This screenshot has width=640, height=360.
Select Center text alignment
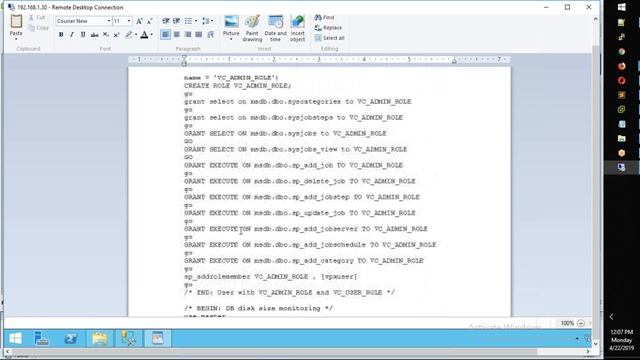tap(176, 35)
